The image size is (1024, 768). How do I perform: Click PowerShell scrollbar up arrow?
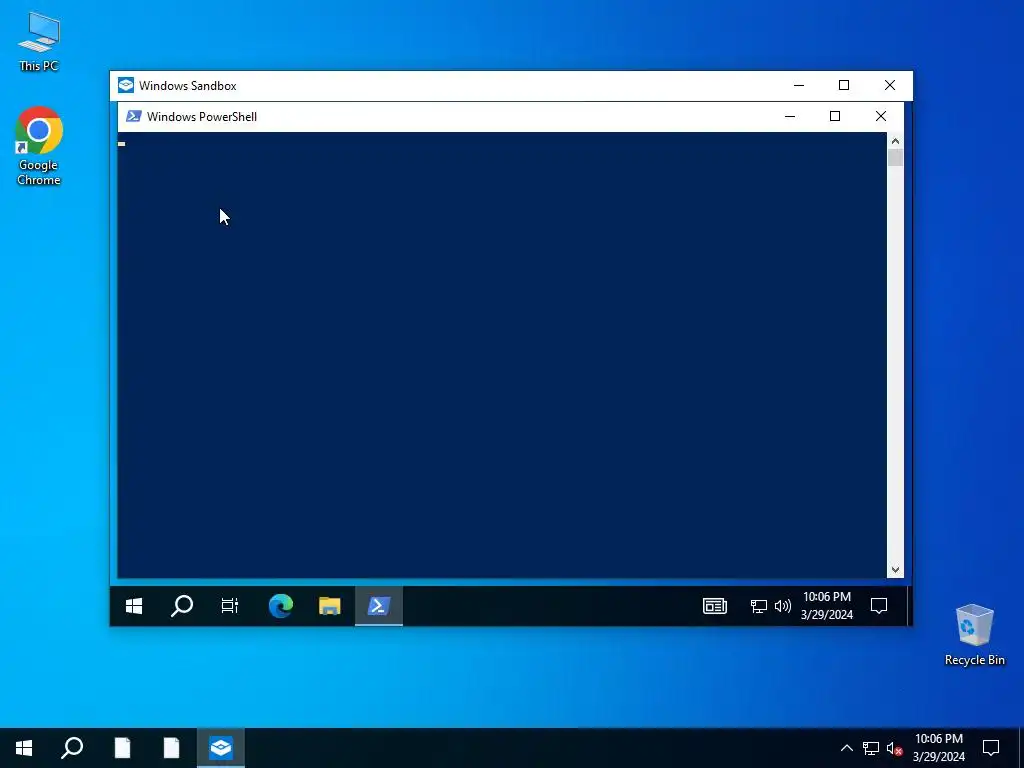click(895, 140)
